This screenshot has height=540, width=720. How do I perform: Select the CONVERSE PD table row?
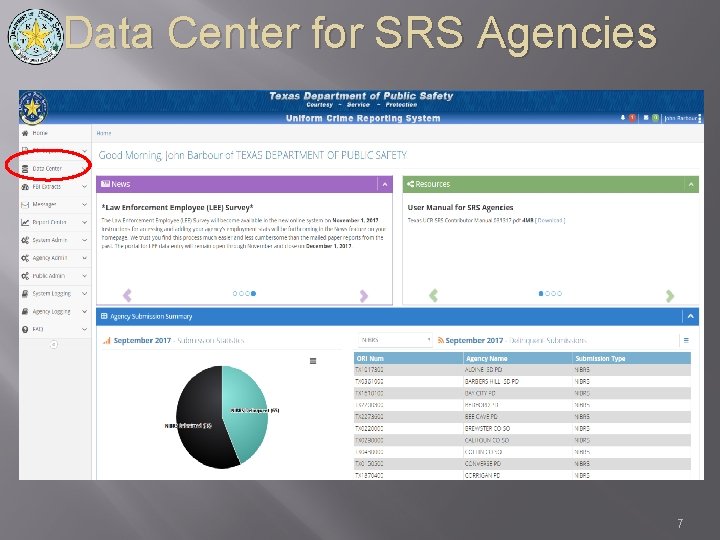[523, 464]
